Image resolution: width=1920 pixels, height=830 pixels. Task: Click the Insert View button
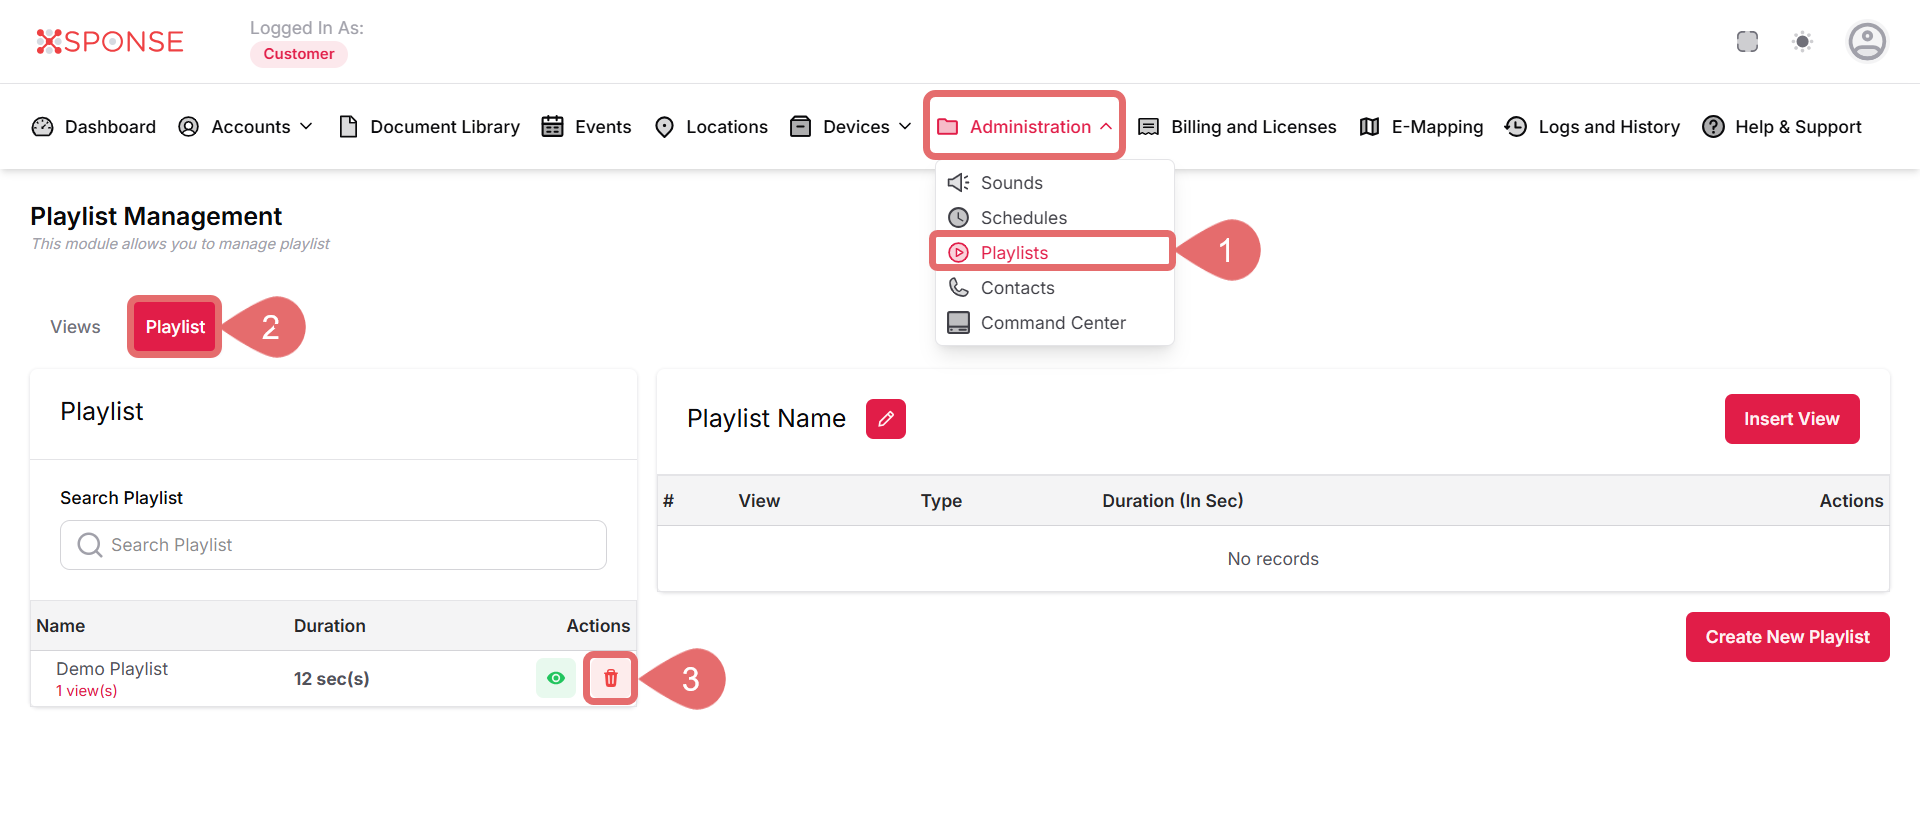1791,419
